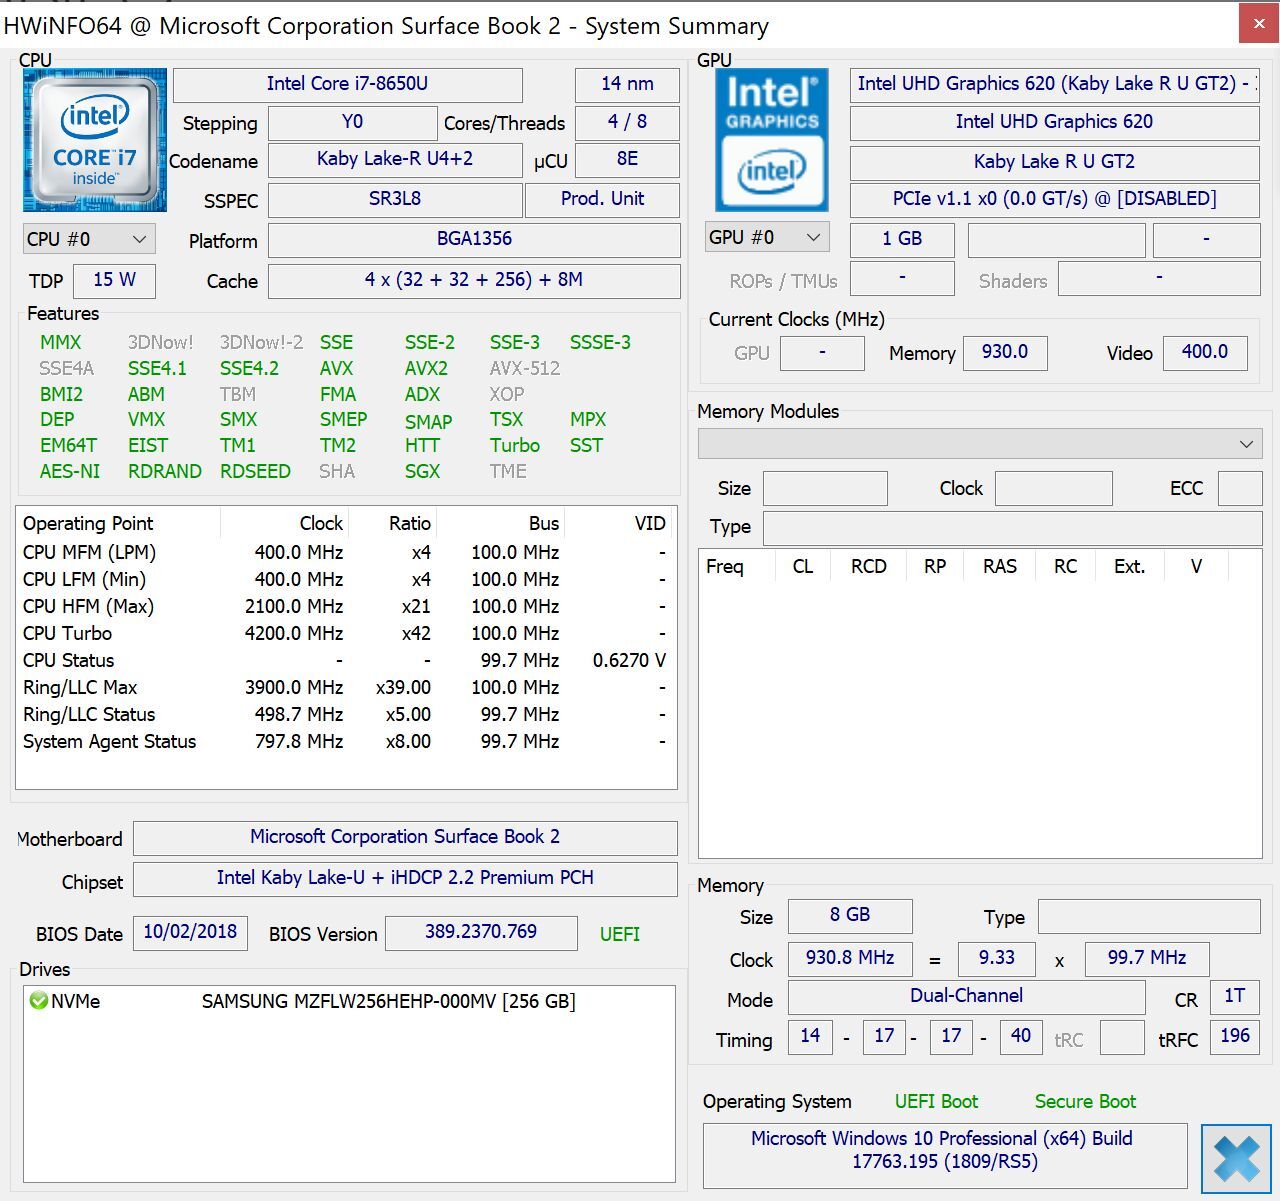The width and height of the screenshot is (1280, 1201).
Task: Click the TDP 15 W value box
Action: pos(114,280)
